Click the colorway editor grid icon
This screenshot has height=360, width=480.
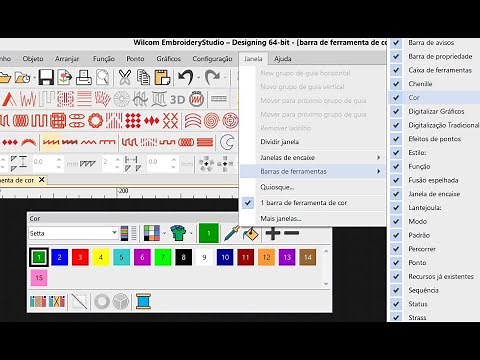152,233
